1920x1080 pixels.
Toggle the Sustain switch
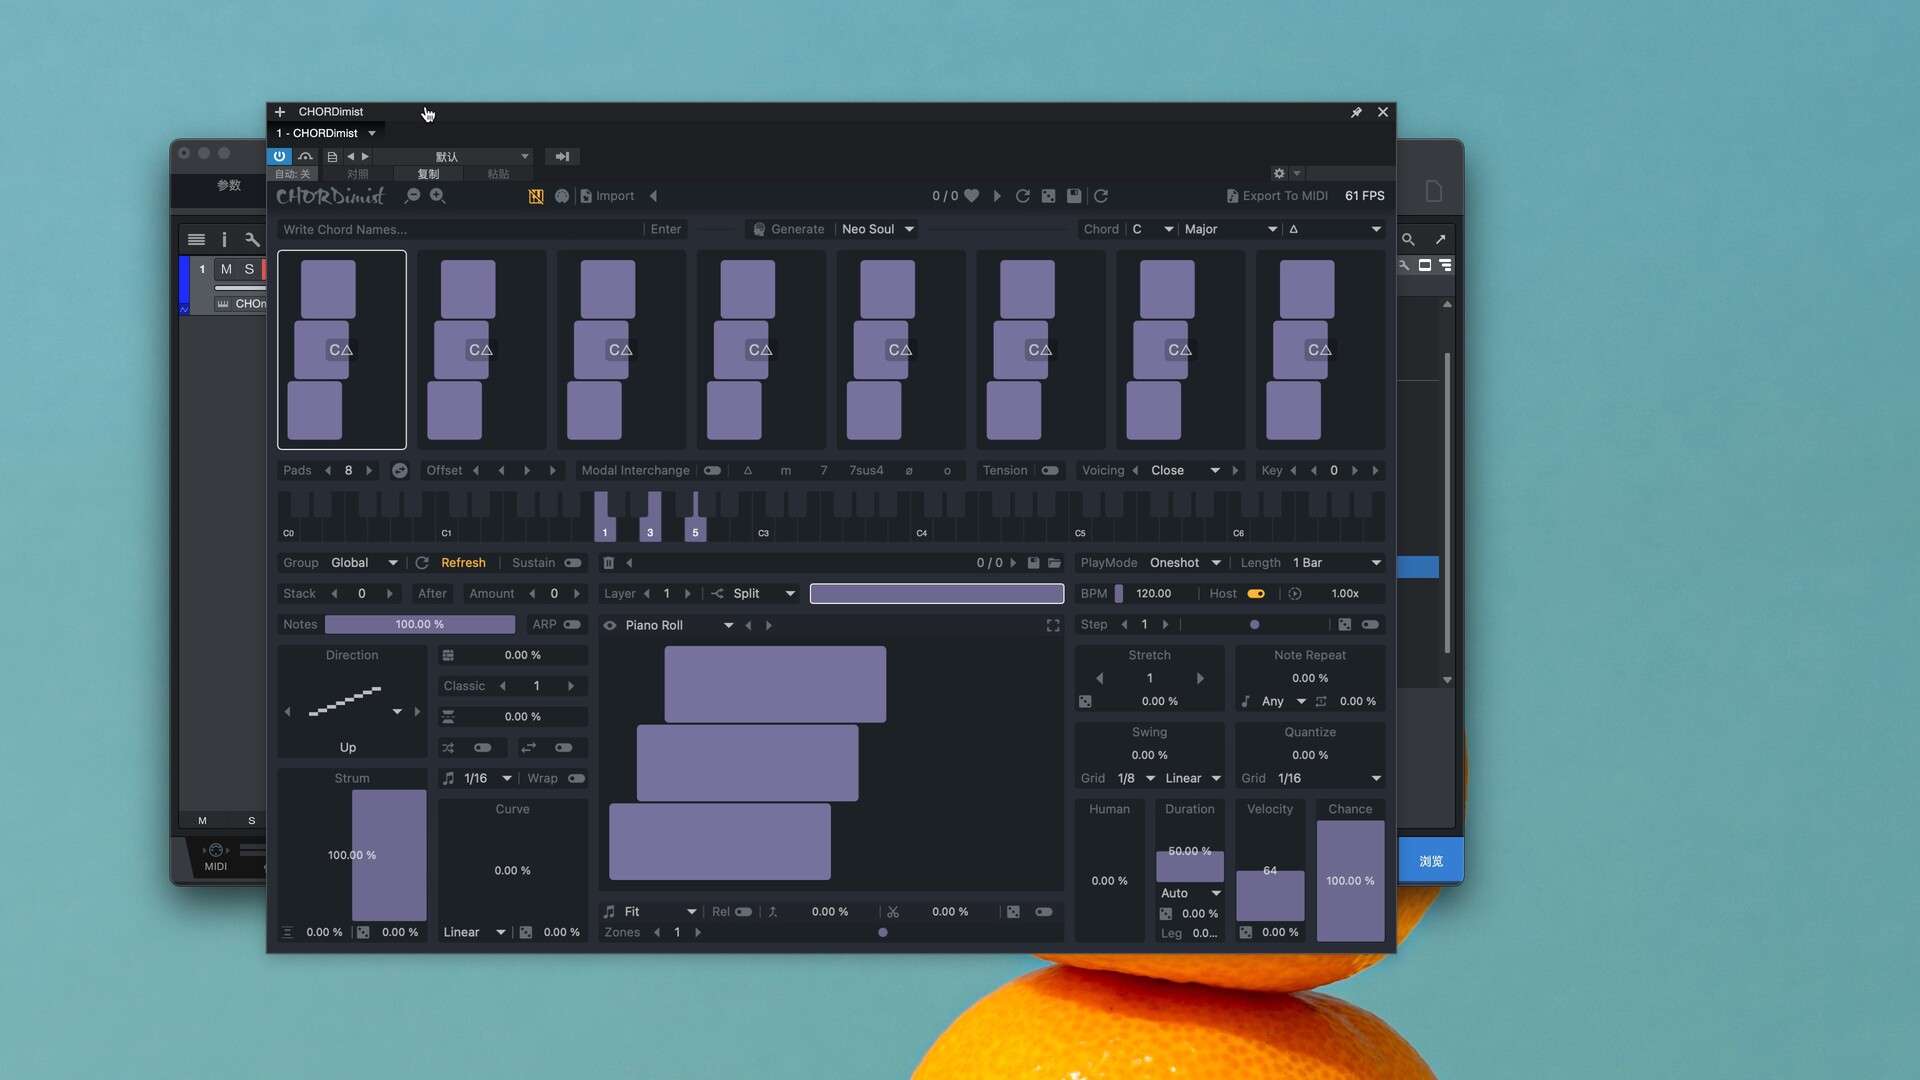point(573,563)
